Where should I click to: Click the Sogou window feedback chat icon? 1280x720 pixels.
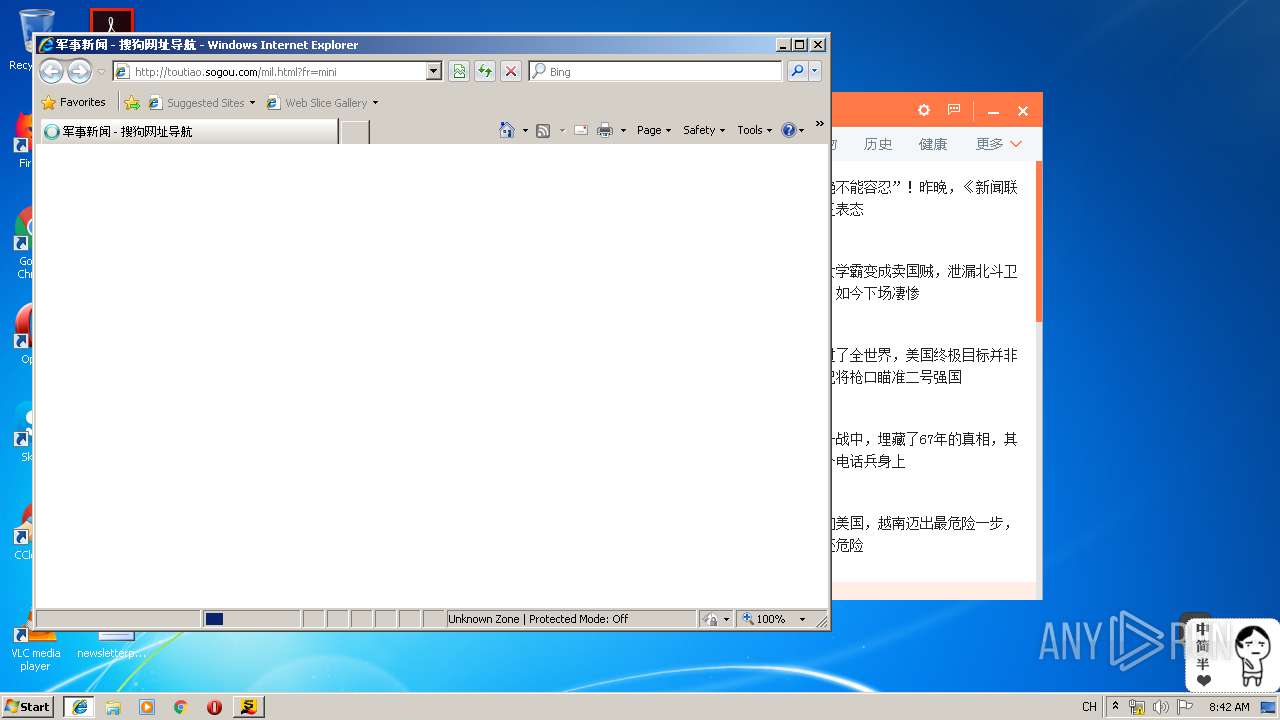pos(954,110)
